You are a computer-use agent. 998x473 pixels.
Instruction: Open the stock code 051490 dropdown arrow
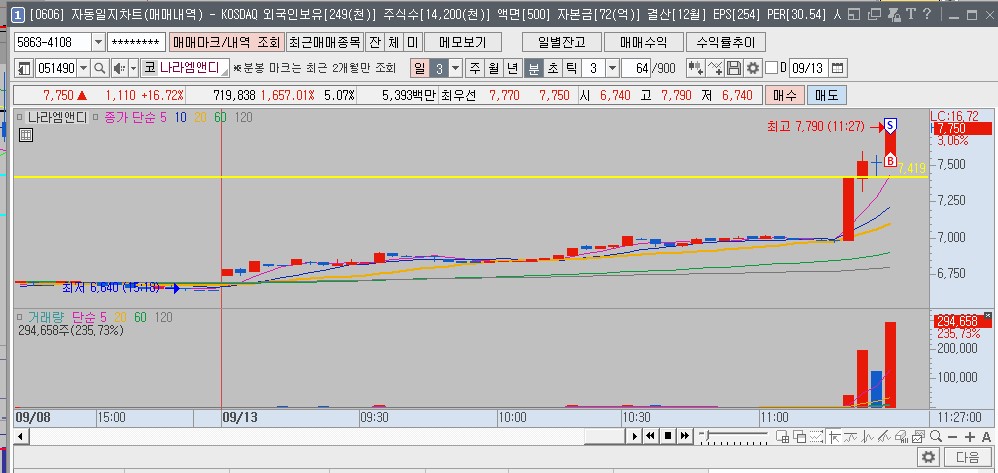tap(84, 68)
